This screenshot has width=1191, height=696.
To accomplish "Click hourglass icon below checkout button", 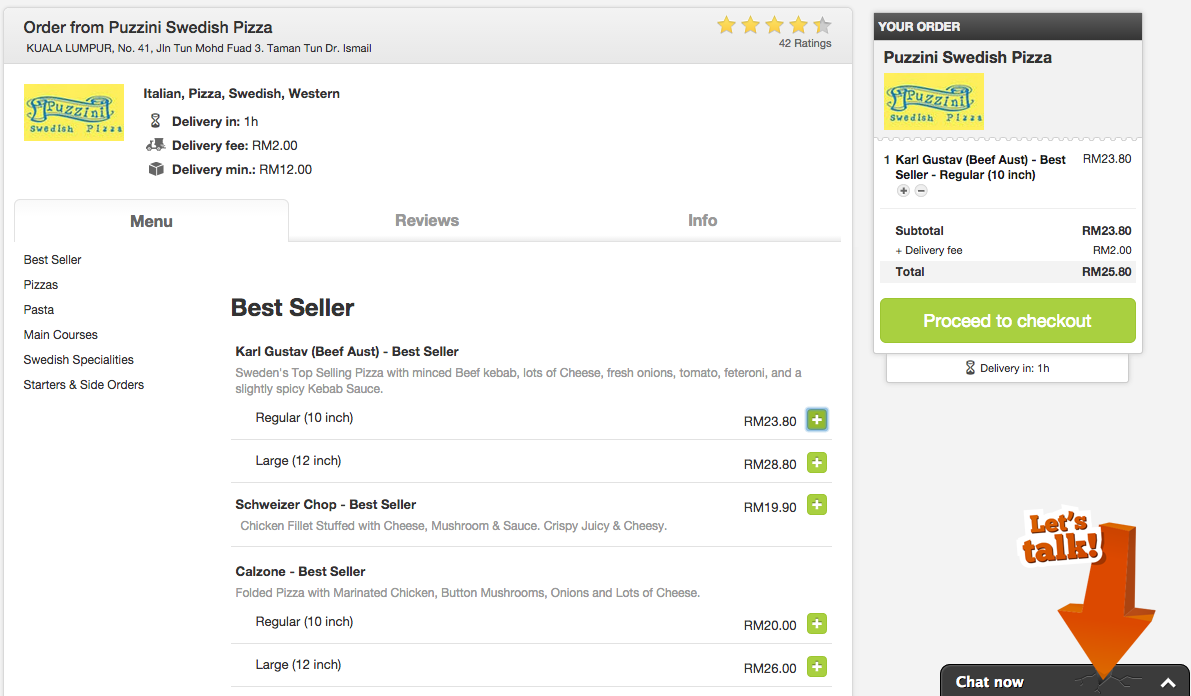I will [x=970, y=368].
